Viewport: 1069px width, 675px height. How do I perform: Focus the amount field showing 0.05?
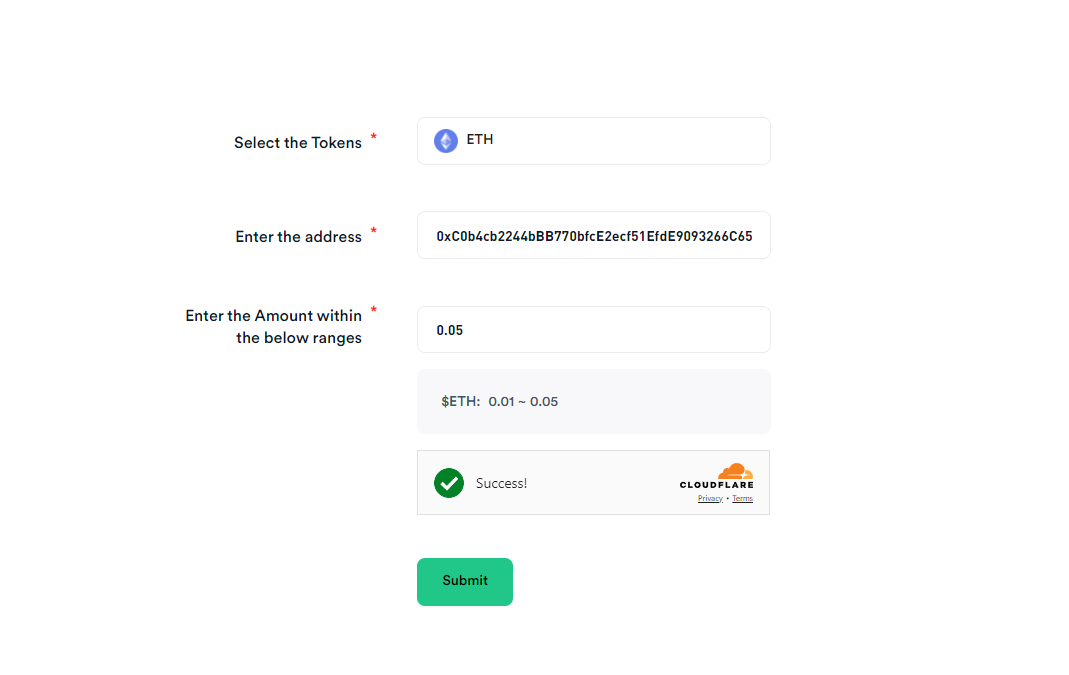point(593,330)
